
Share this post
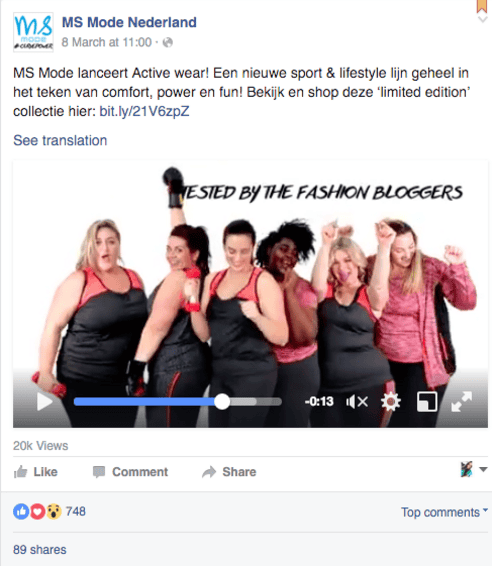tap(229, 472)
